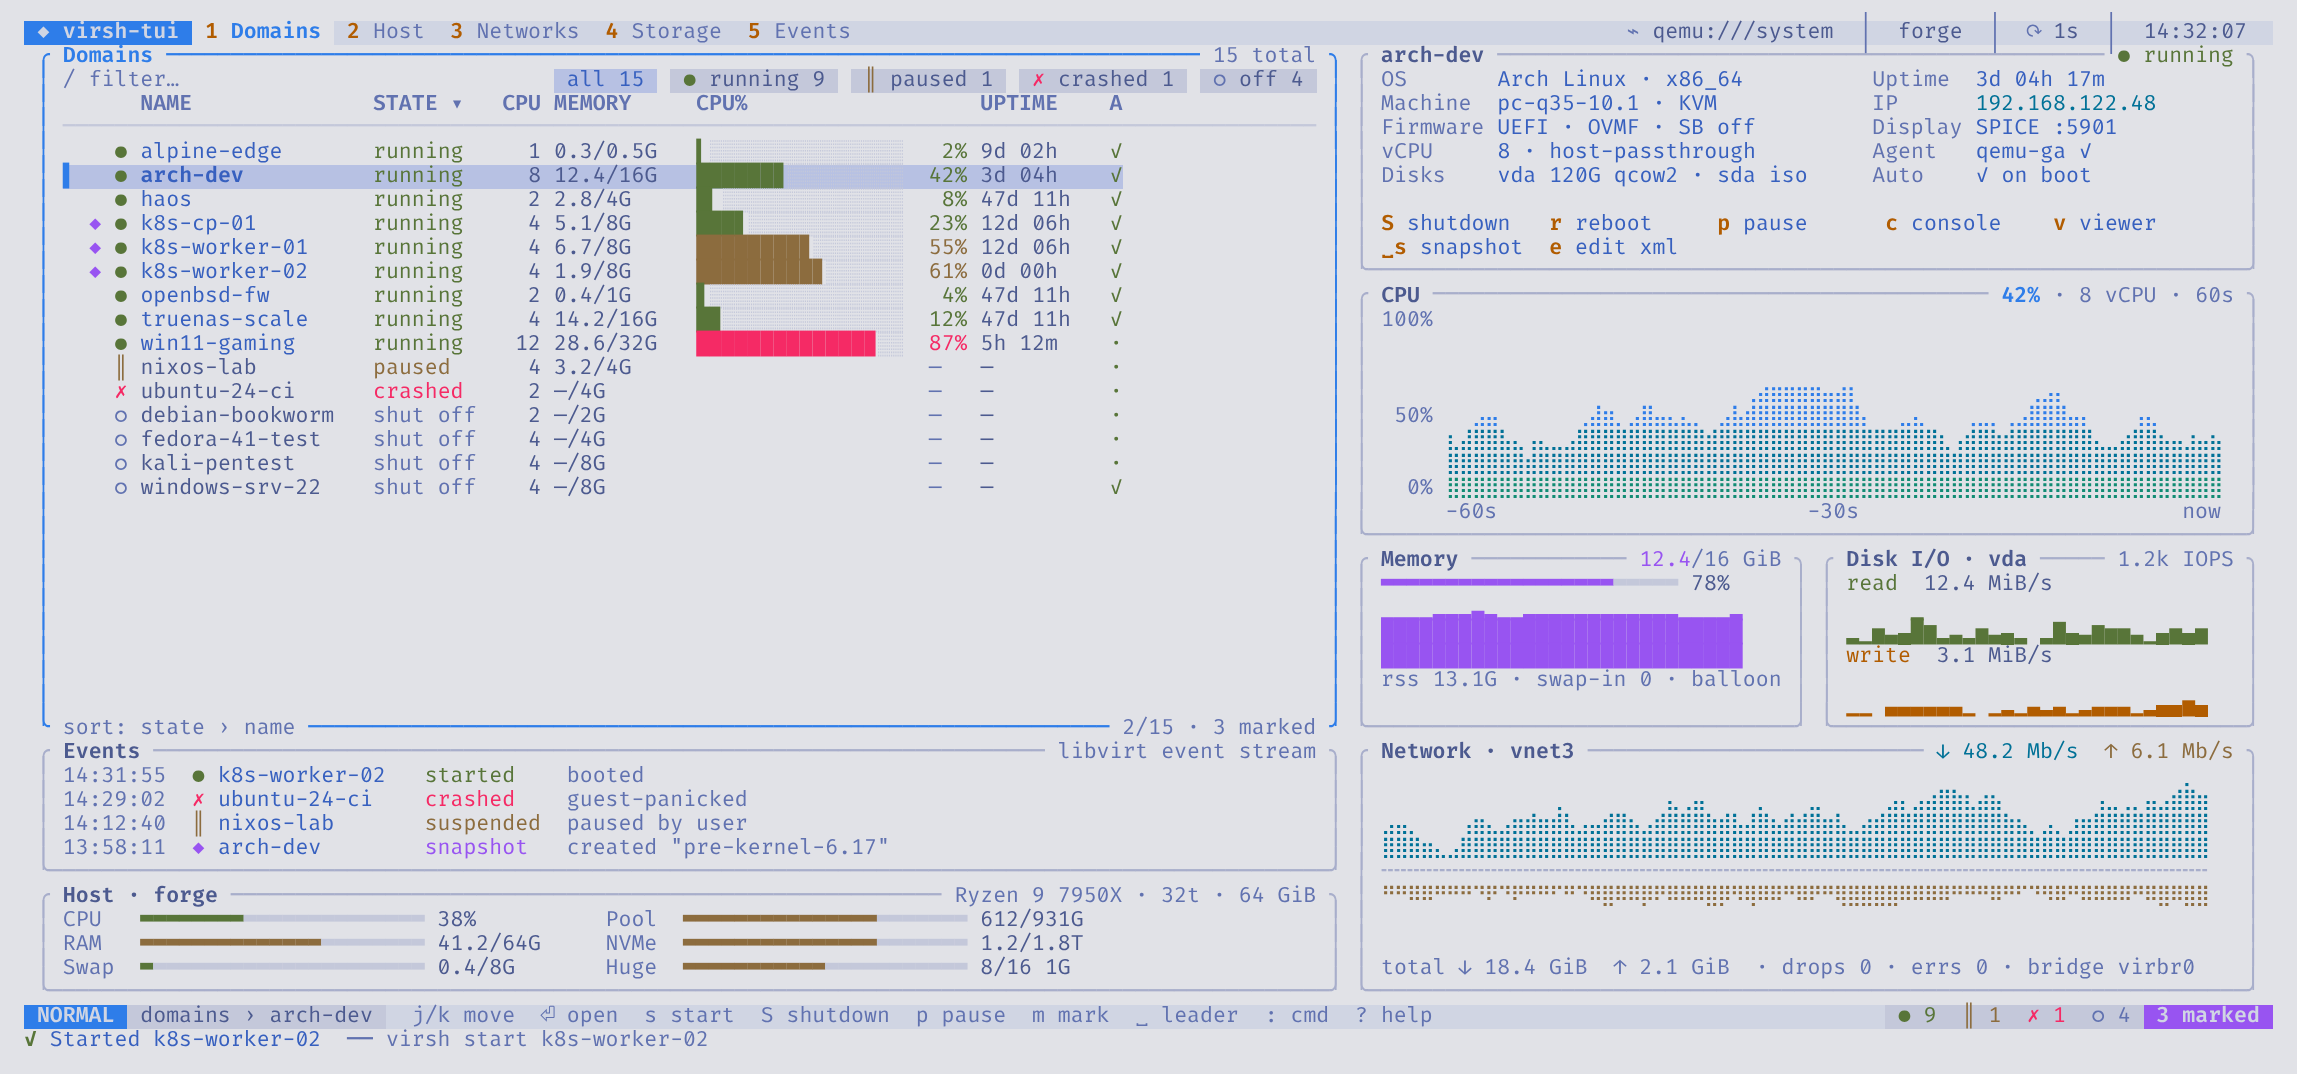Click the paused bars icon for nixos-lab

121,367
